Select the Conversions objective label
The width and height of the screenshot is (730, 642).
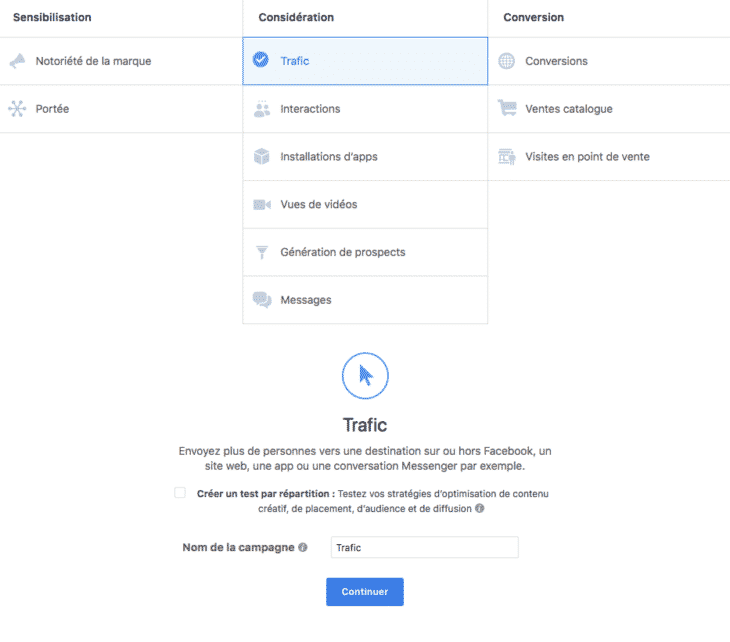(x=556, y=61)
